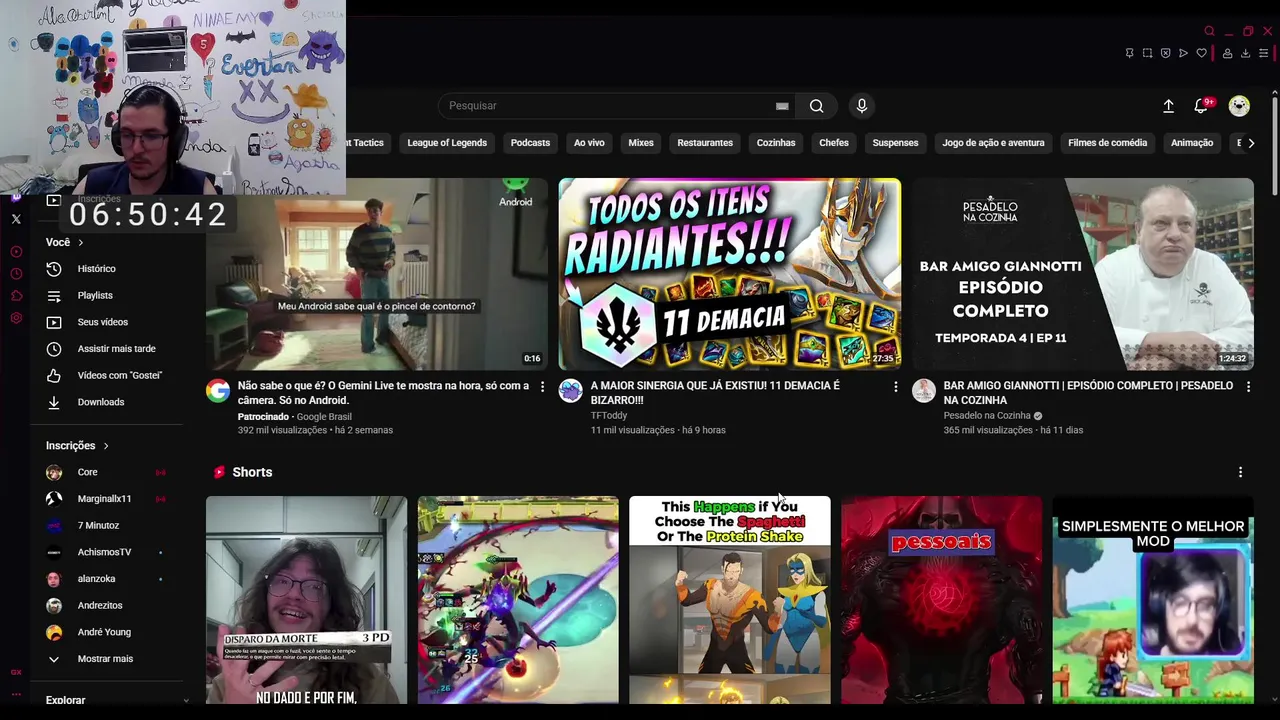This screenshot has width=1280, height=720.
Task: Click the pin icon in browser toolbar
Action: (x=1129, y=53)
